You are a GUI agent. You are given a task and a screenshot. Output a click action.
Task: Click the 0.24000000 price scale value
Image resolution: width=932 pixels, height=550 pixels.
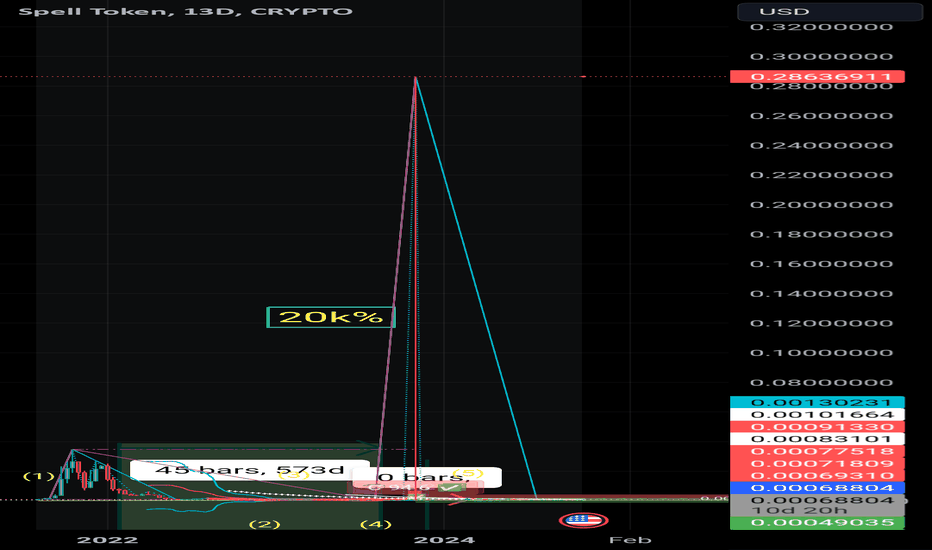click(x=821, y=146)
